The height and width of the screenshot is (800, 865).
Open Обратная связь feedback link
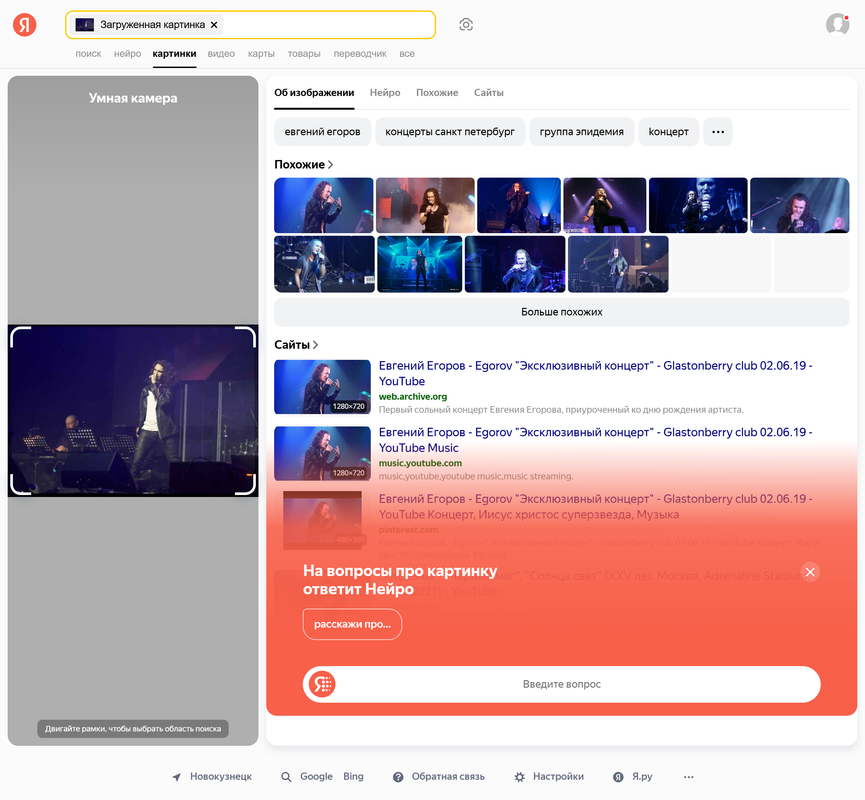(x=448, y=777)
